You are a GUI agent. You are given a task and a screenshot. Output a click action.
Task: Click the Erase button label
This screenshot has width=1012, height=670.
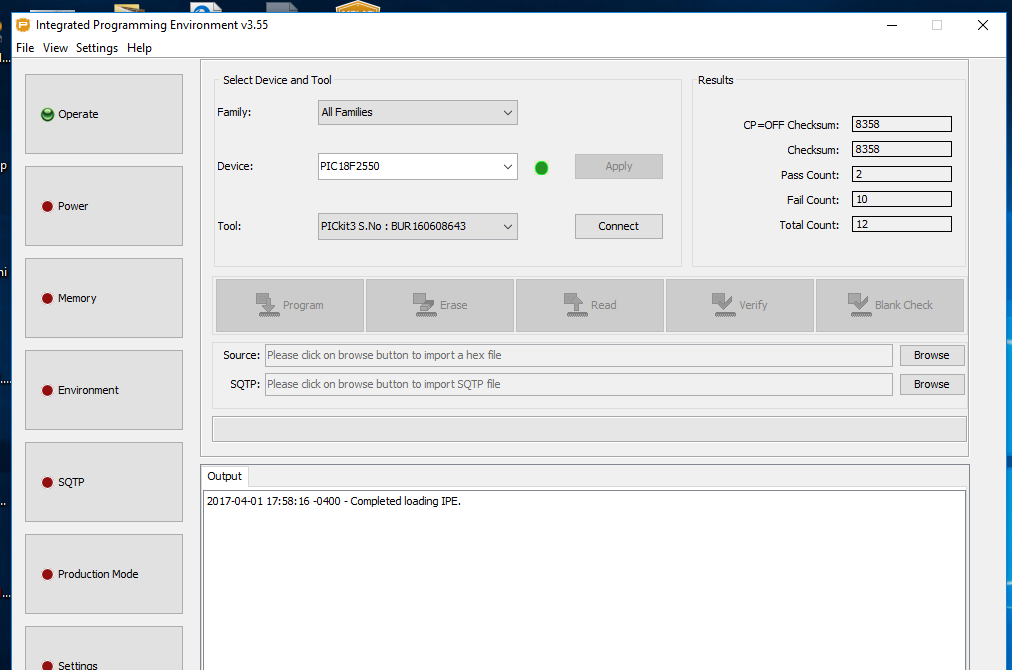tap(453, 305)
